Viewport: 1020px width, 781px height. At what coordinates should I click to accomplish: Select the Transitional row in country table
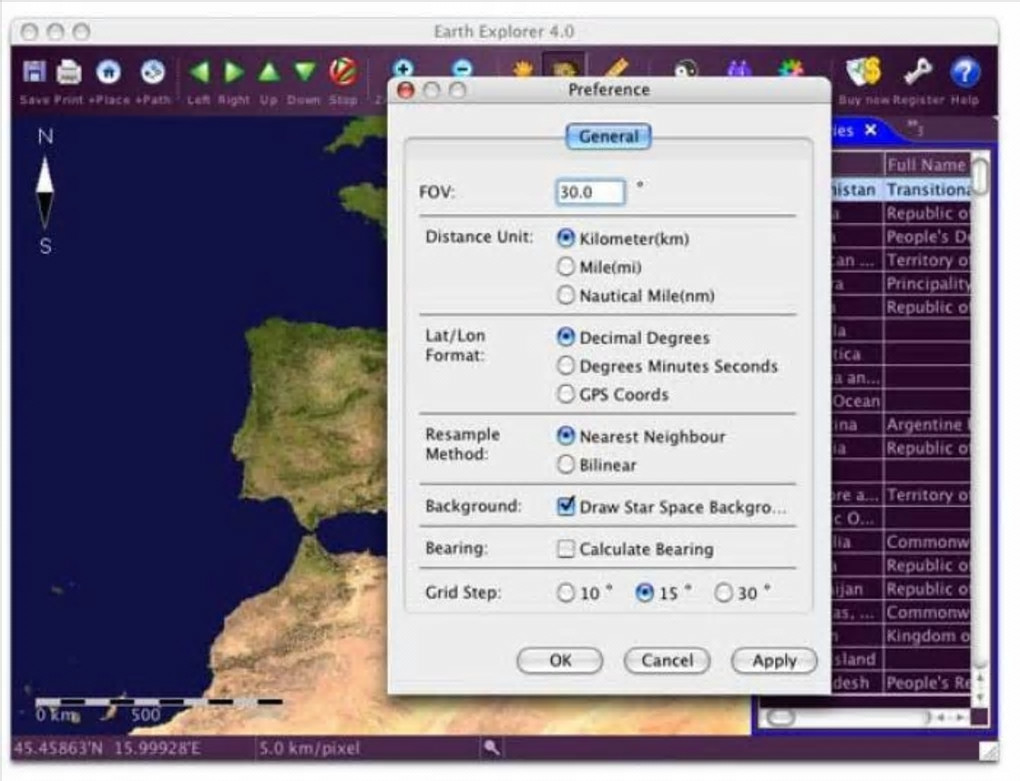(x=902, y=190)
